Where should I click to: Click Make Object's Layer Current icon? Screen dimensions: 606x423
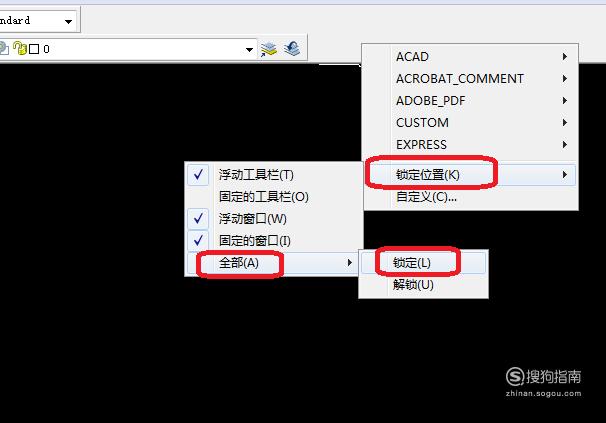[x=269, y=49]
